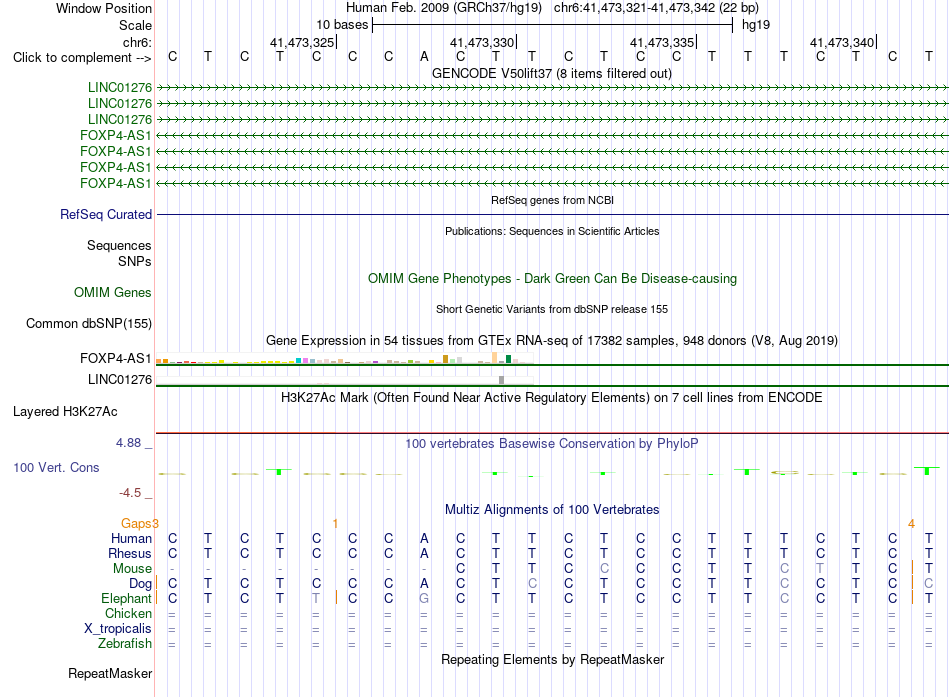Select the 'X_tropicalis' species row label

click(118, 629)
